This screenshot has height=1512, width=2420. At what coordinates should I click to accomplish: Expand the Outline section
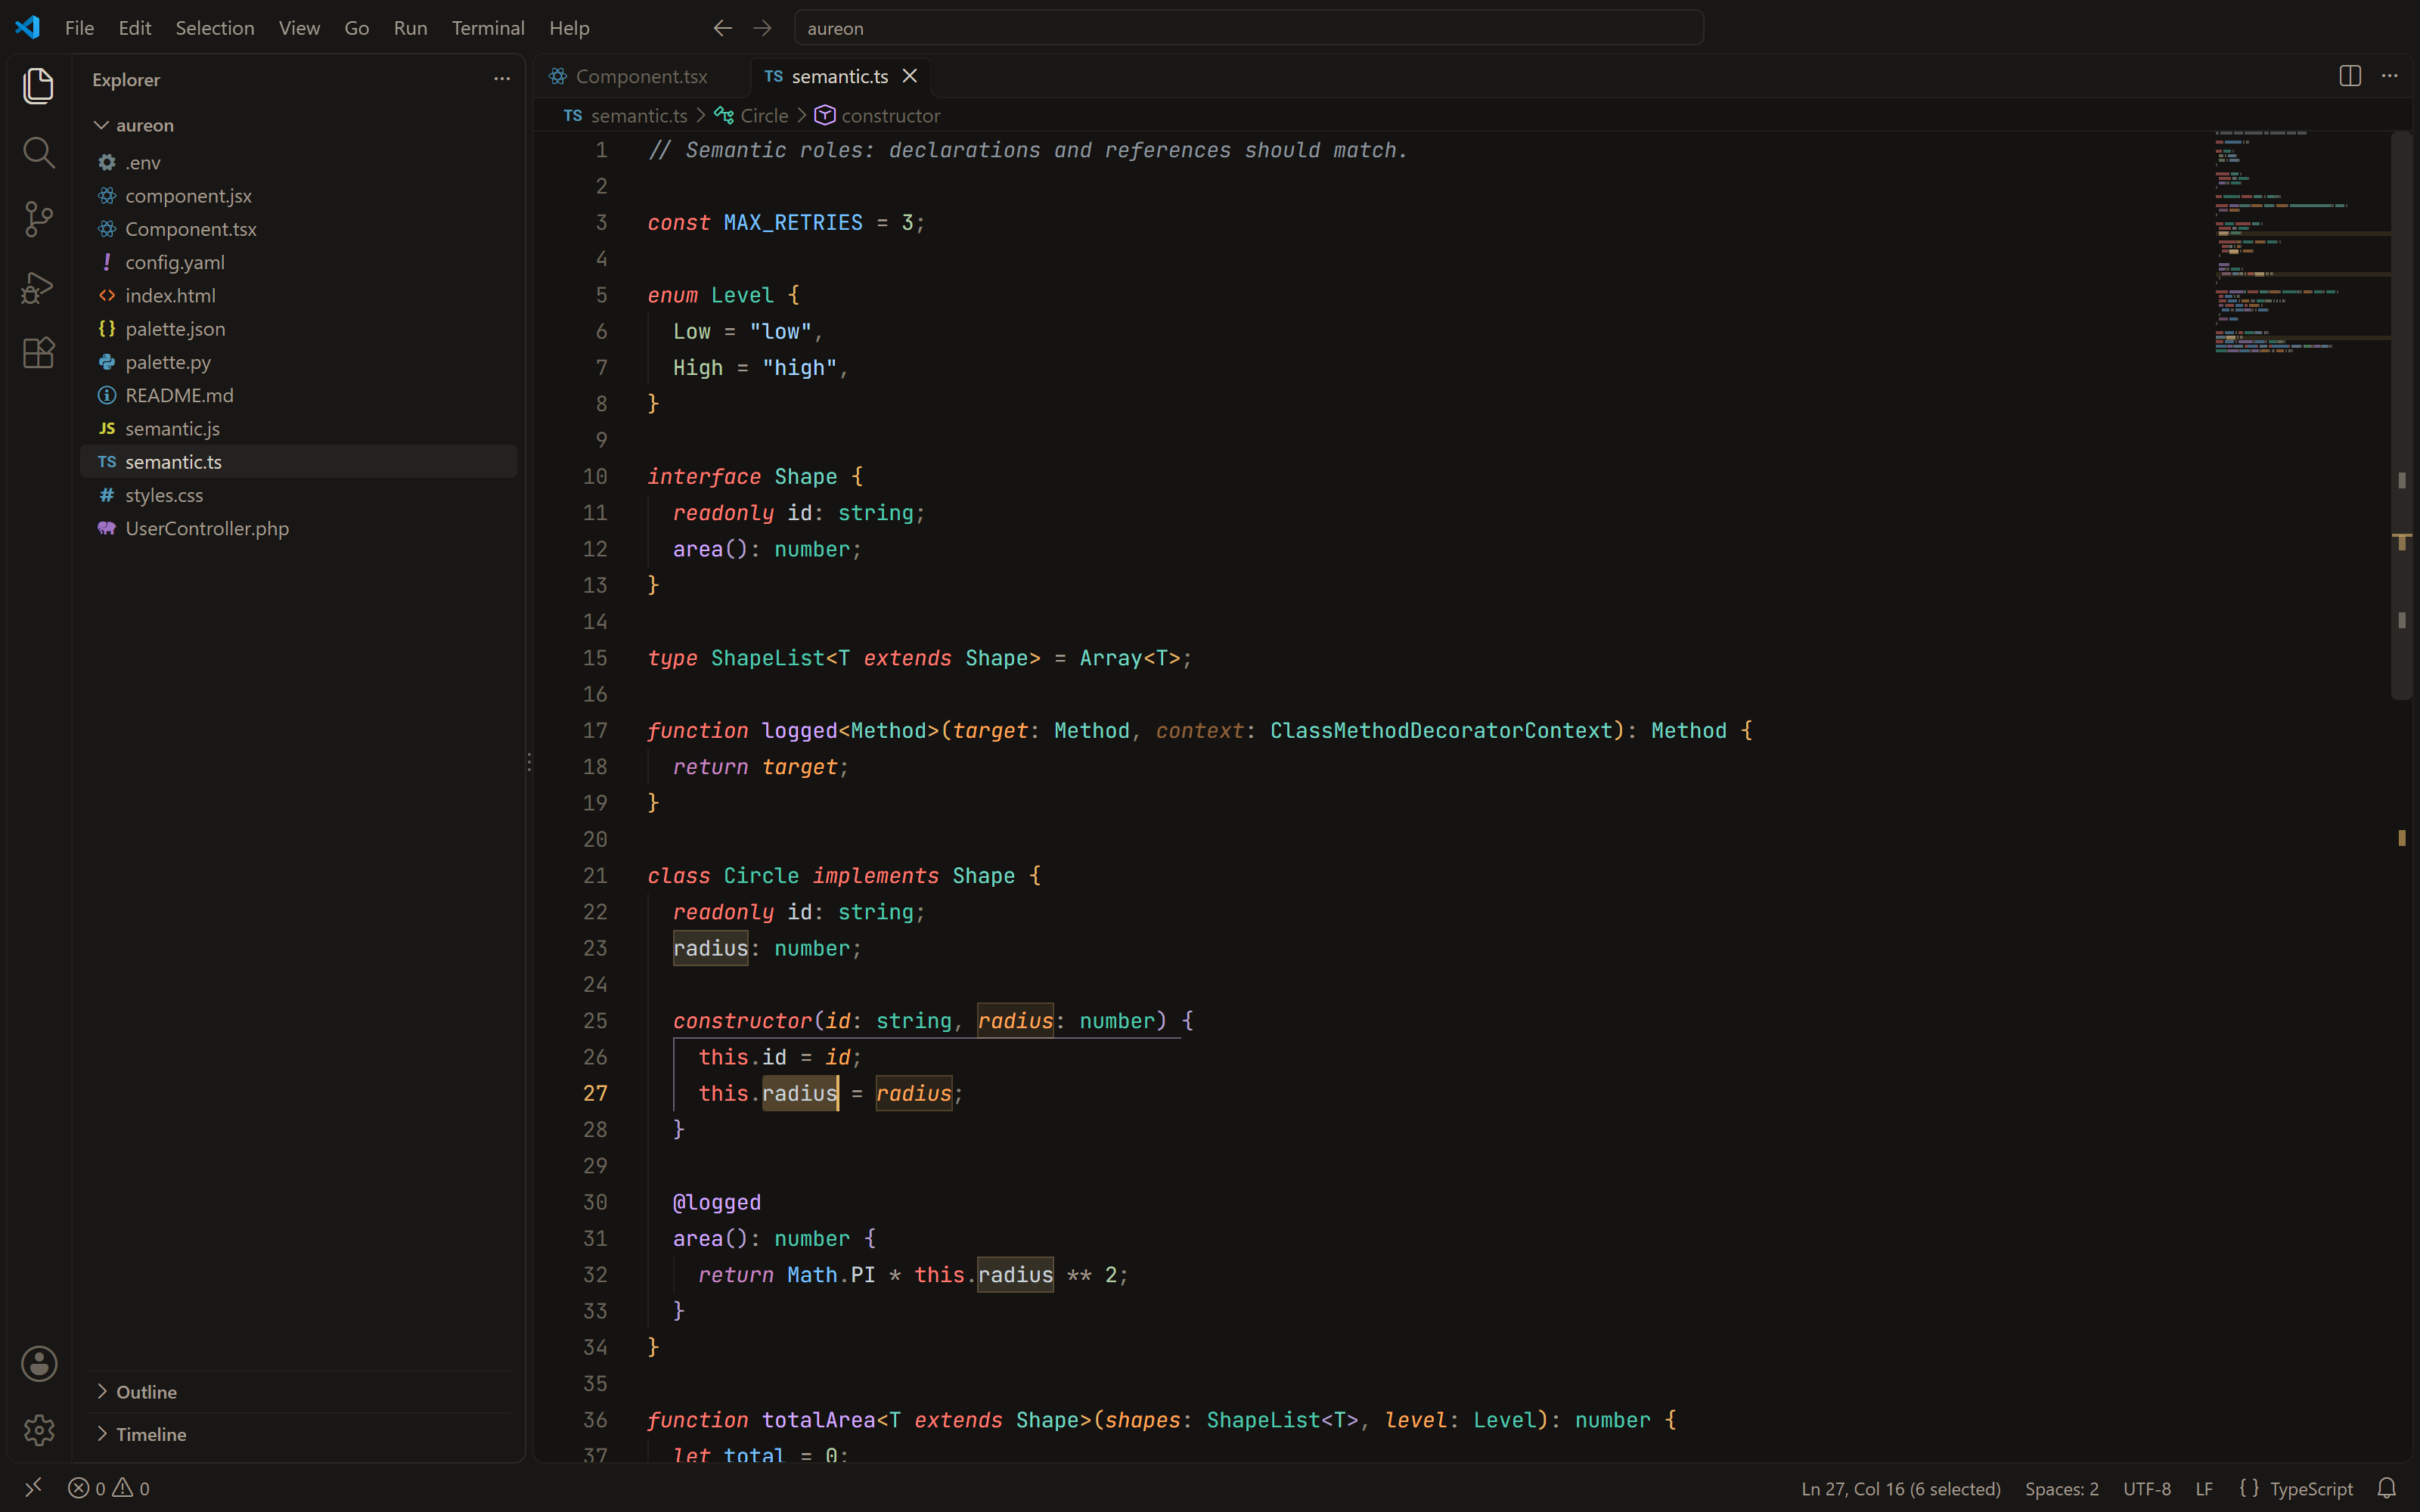299,1391
